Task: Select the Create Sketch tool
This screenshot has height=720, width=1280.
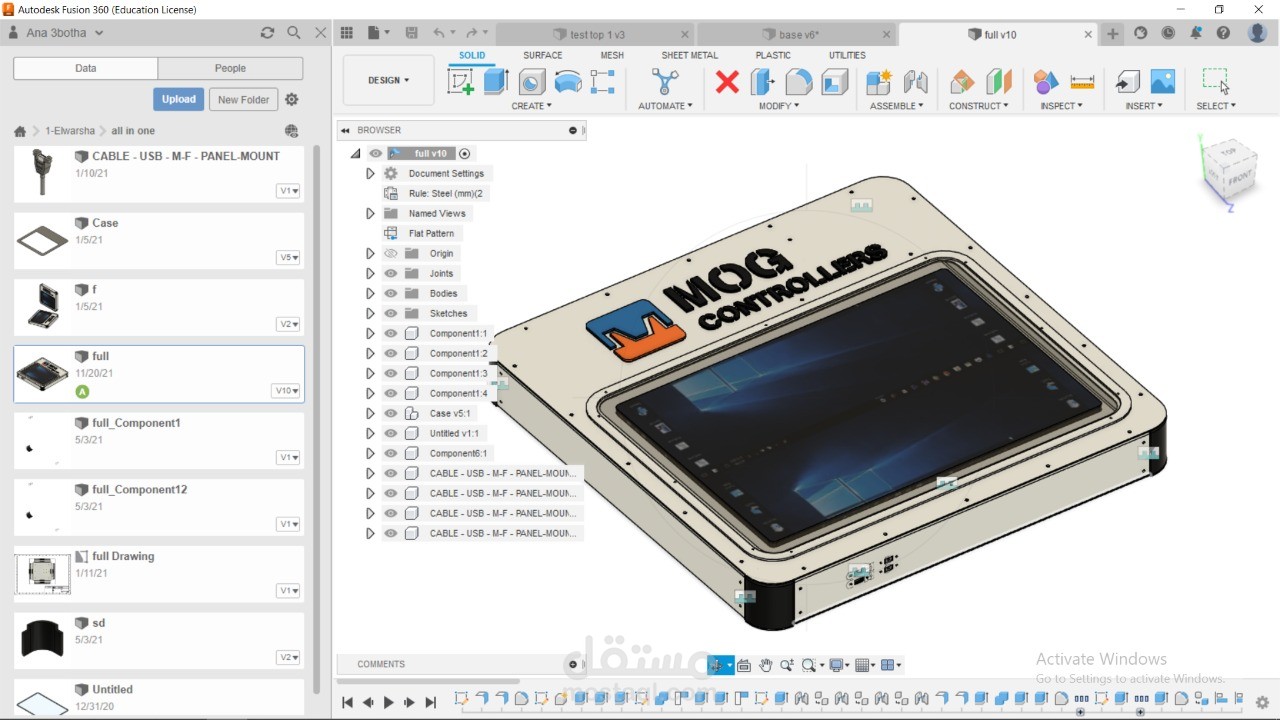Action: pos(461,82)
